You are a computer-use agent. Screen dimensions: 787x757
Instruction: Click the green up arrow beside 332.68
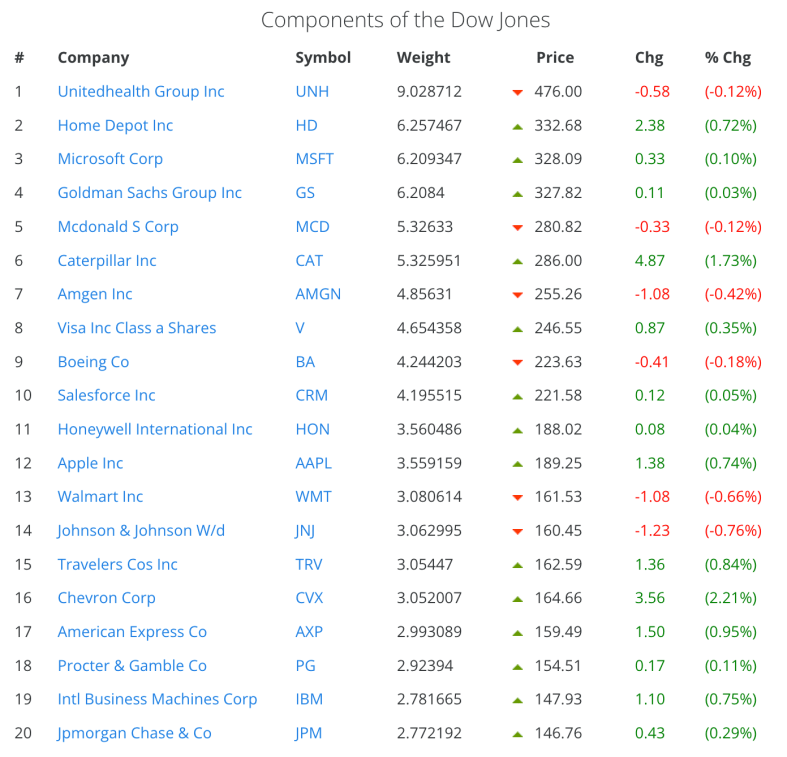pos(517,127)
